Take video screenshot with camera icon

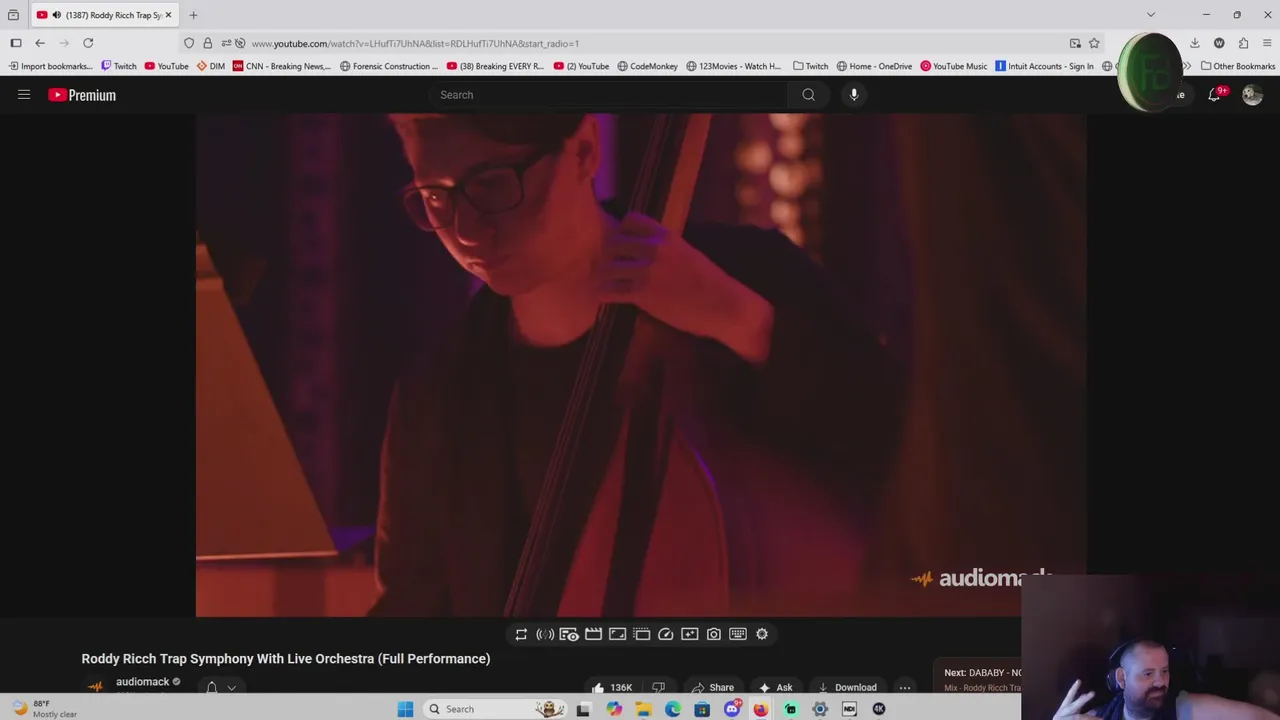[x=713, y=634]
